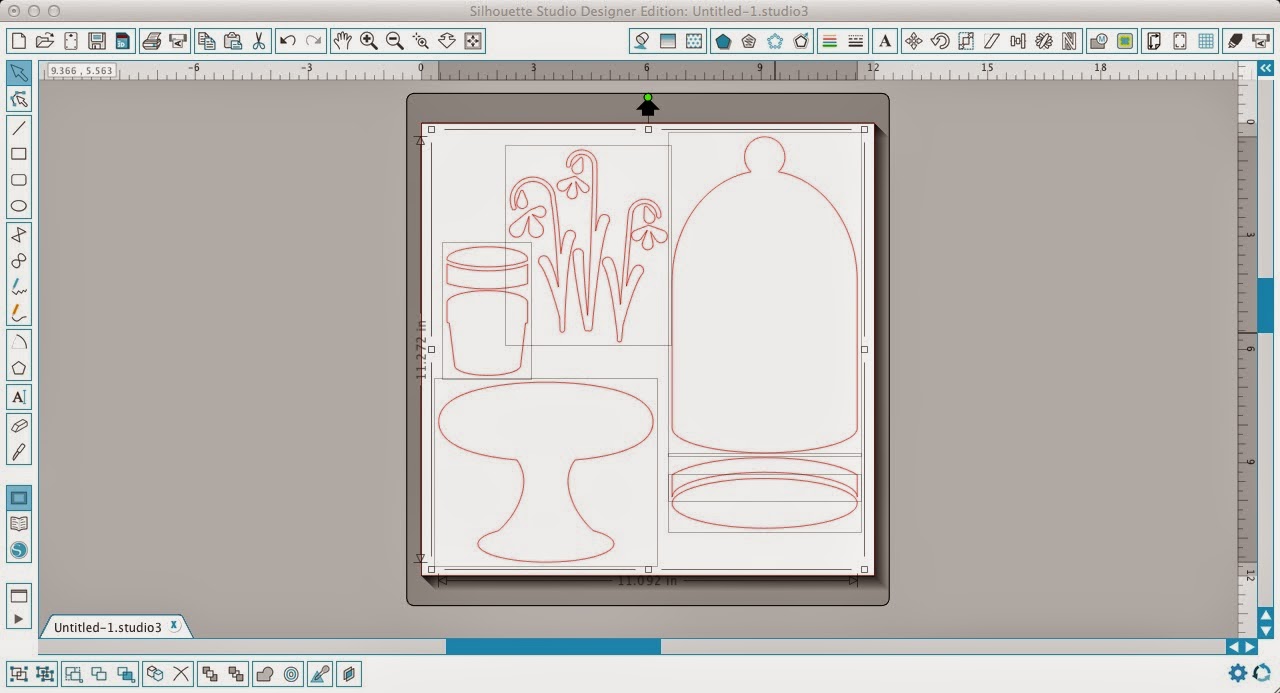Open the Line Style options
This screenshot has height=693, width=1280.
tap(856, 41)
